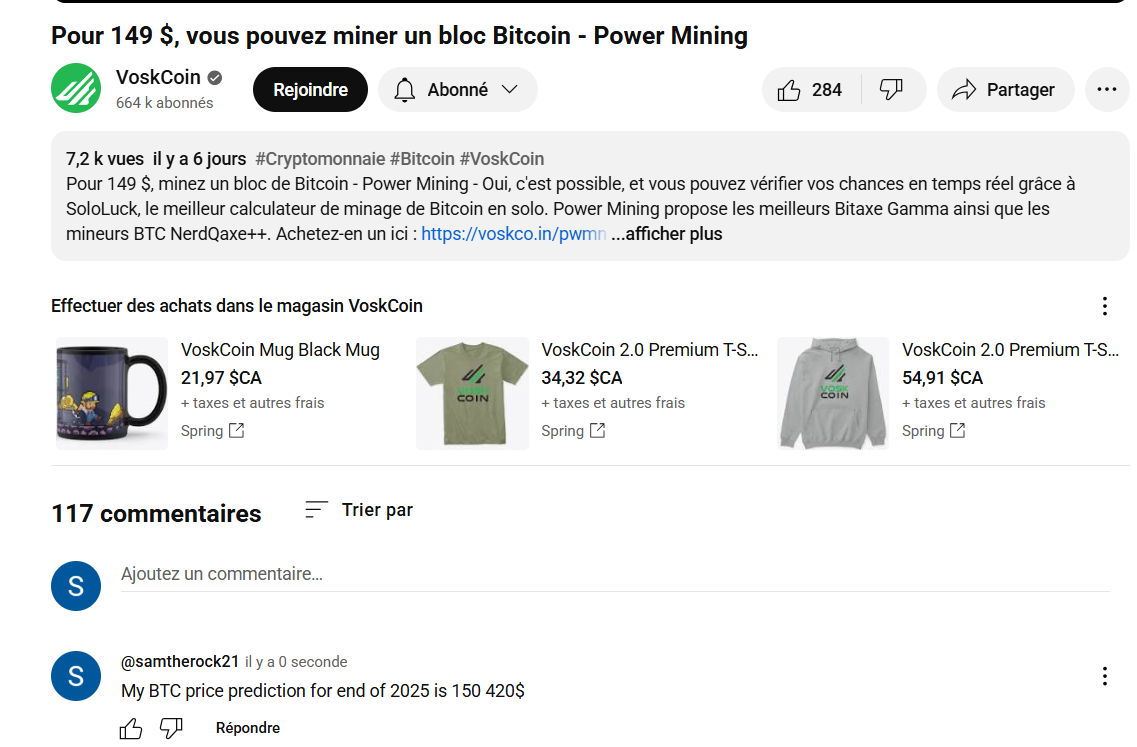Share the video via Partager
Screen dimensions: 1137x747
pos(1005,90)
